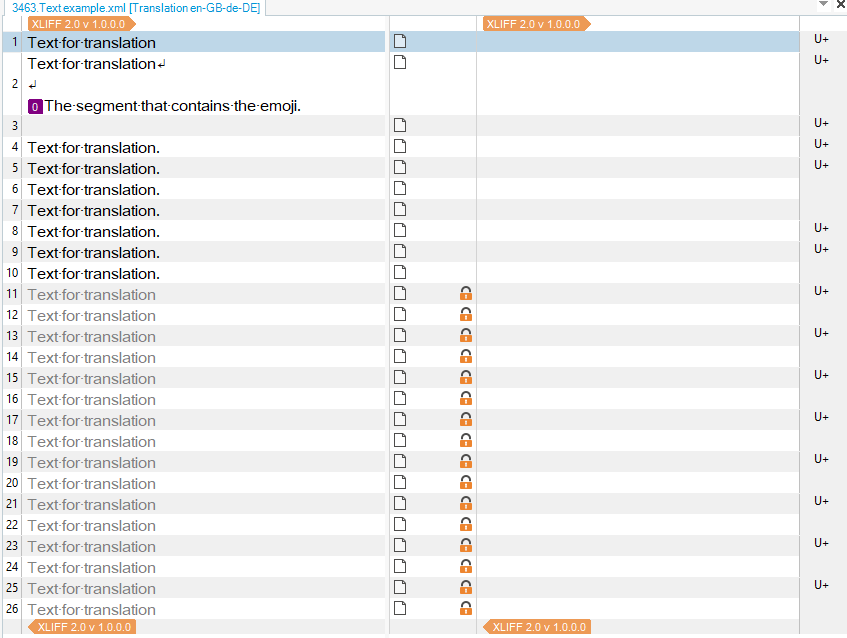Click the status page icon in row 9

click(400, 252)
